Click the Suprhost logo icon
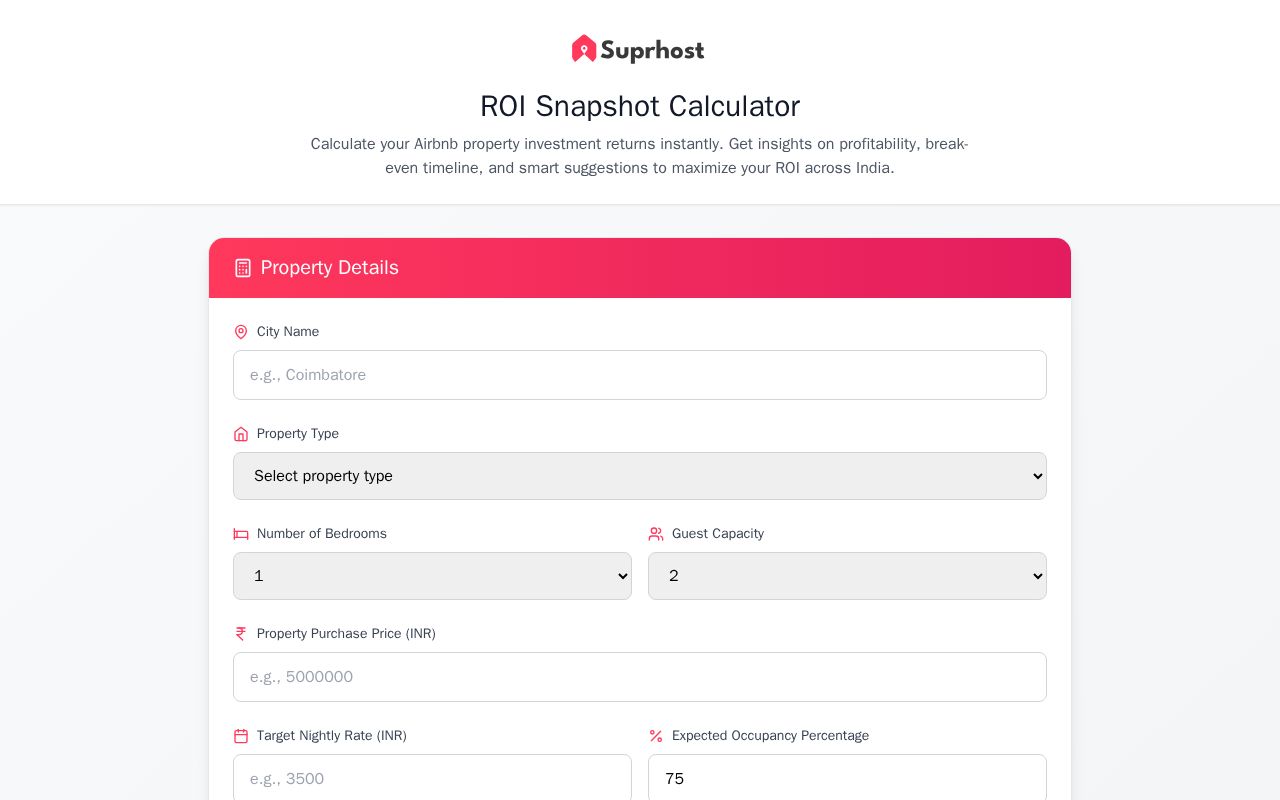 (584, 49)
